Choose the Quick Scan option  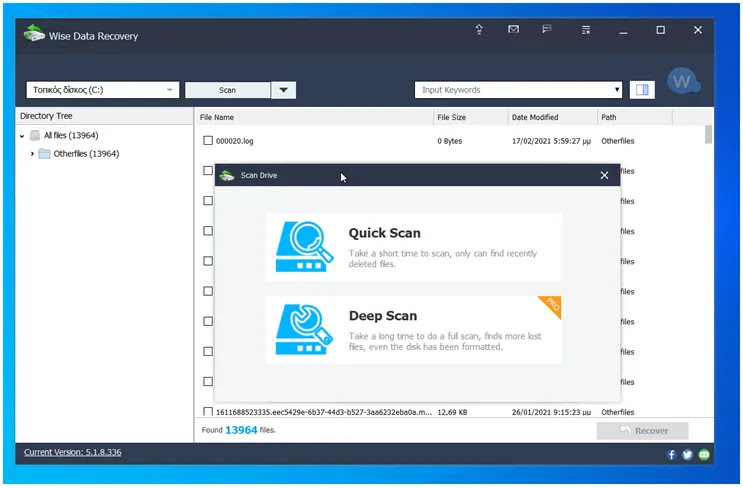click(413, 247)
